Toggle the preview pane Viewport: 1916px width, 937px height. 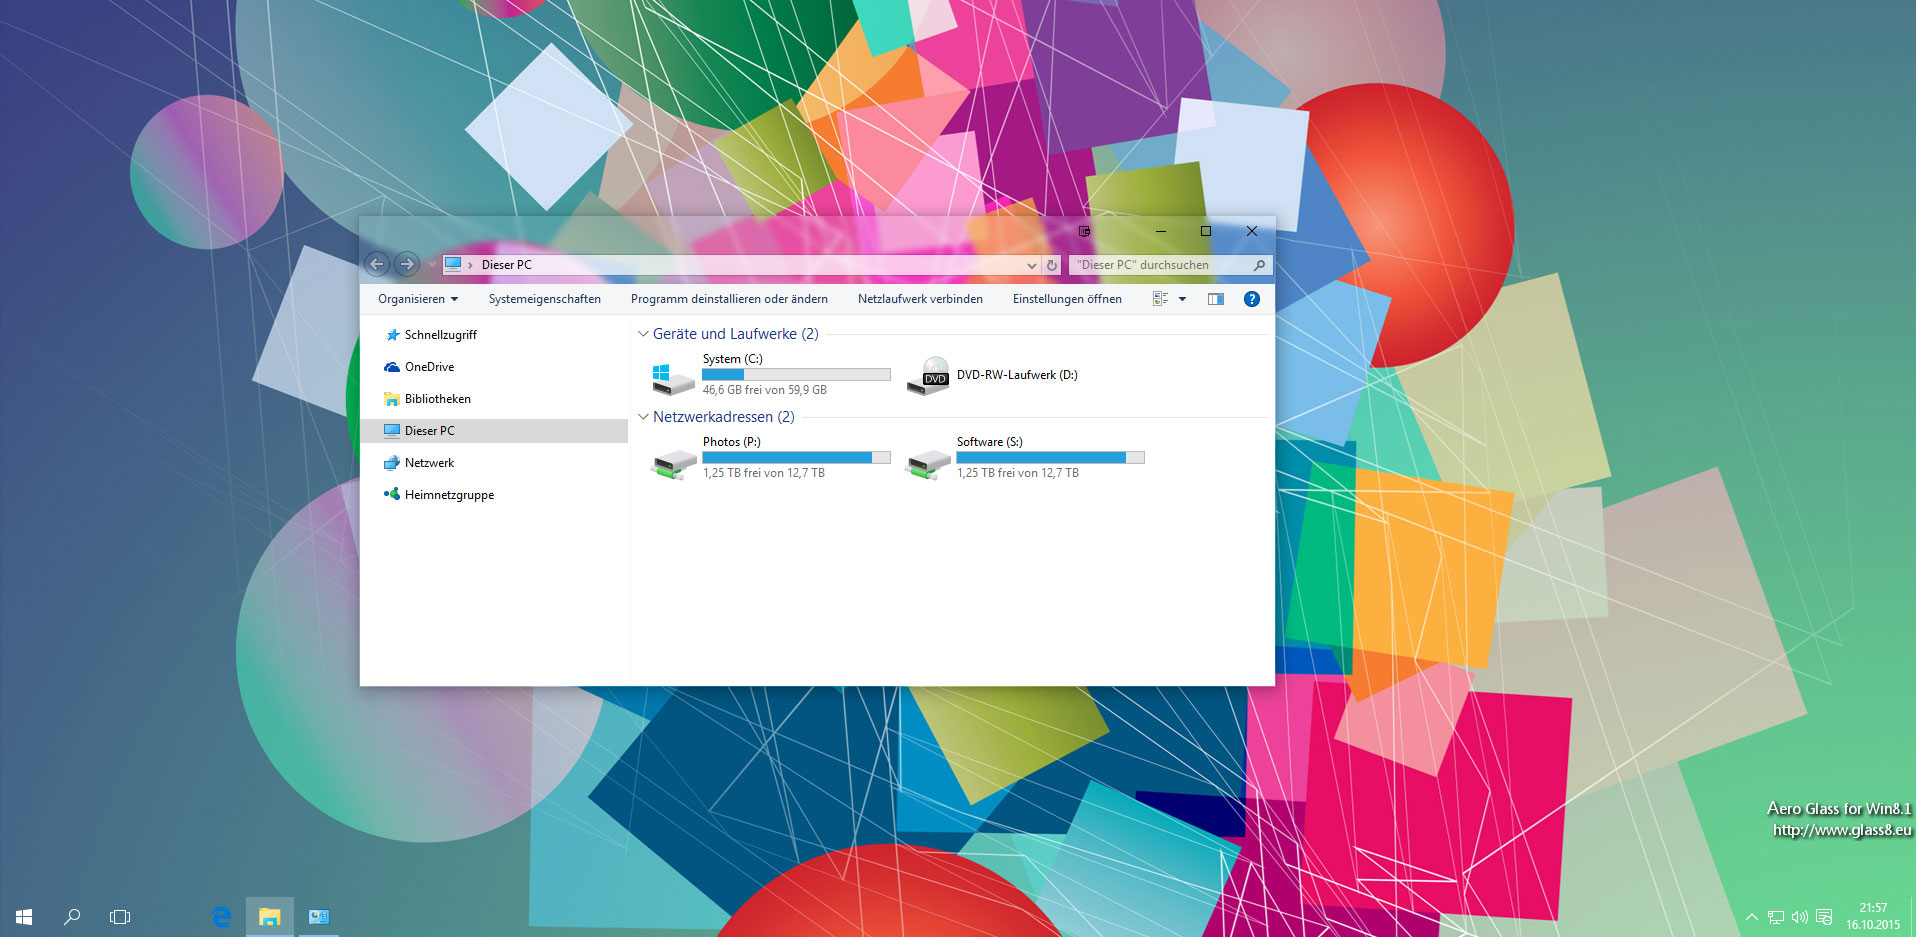(1216, 299)
